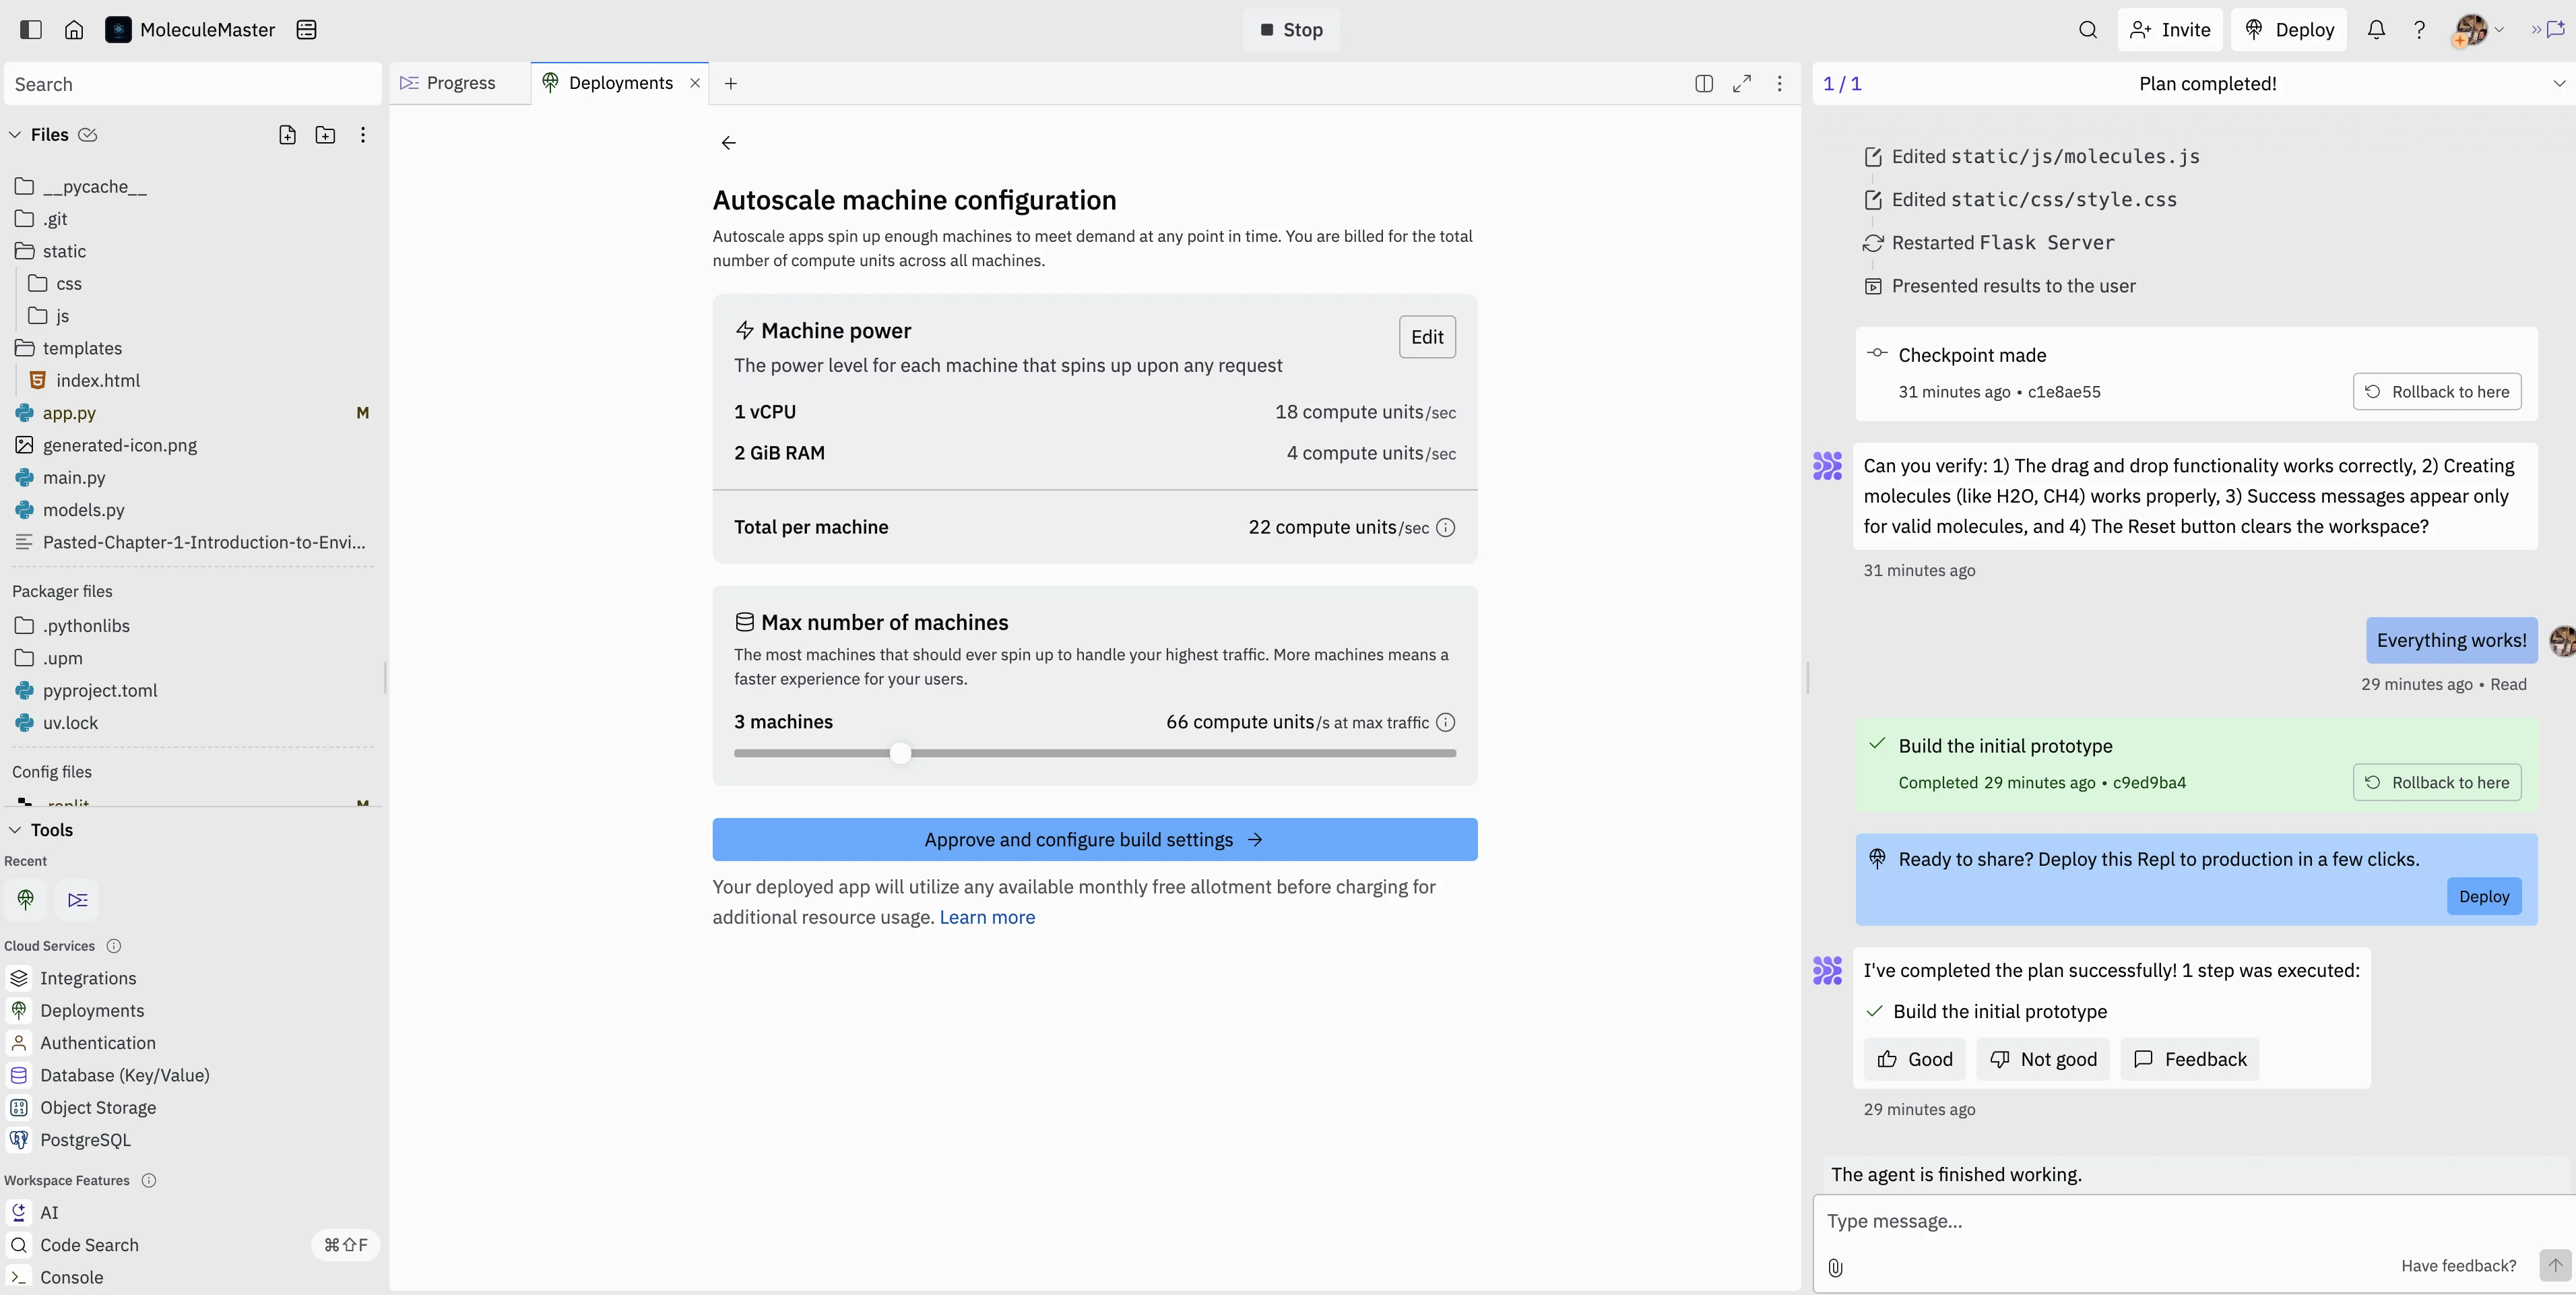Toggle the left sidebar panel icon
2576x1295 pixels.
[31, 29]
